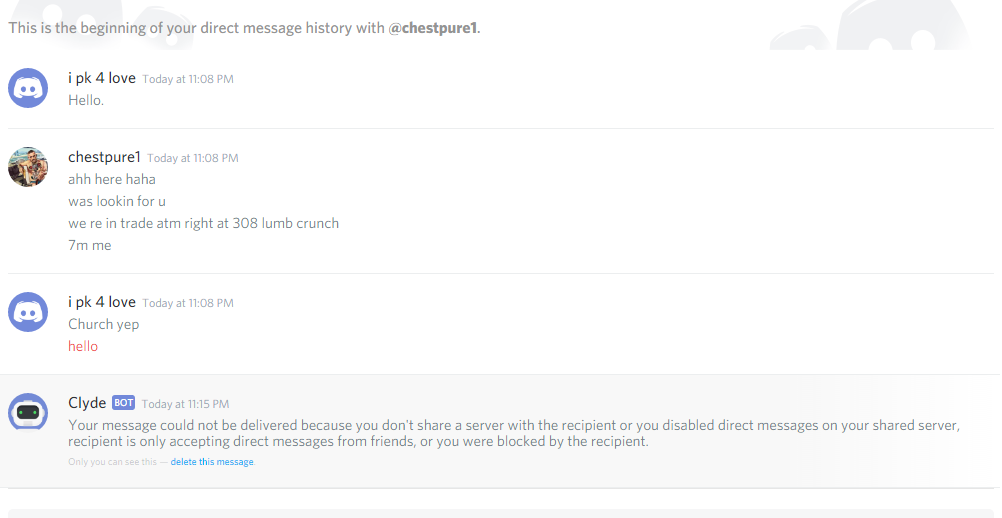
Task: Open chestpure1's profile photo avatar
Action: [28, 167]
